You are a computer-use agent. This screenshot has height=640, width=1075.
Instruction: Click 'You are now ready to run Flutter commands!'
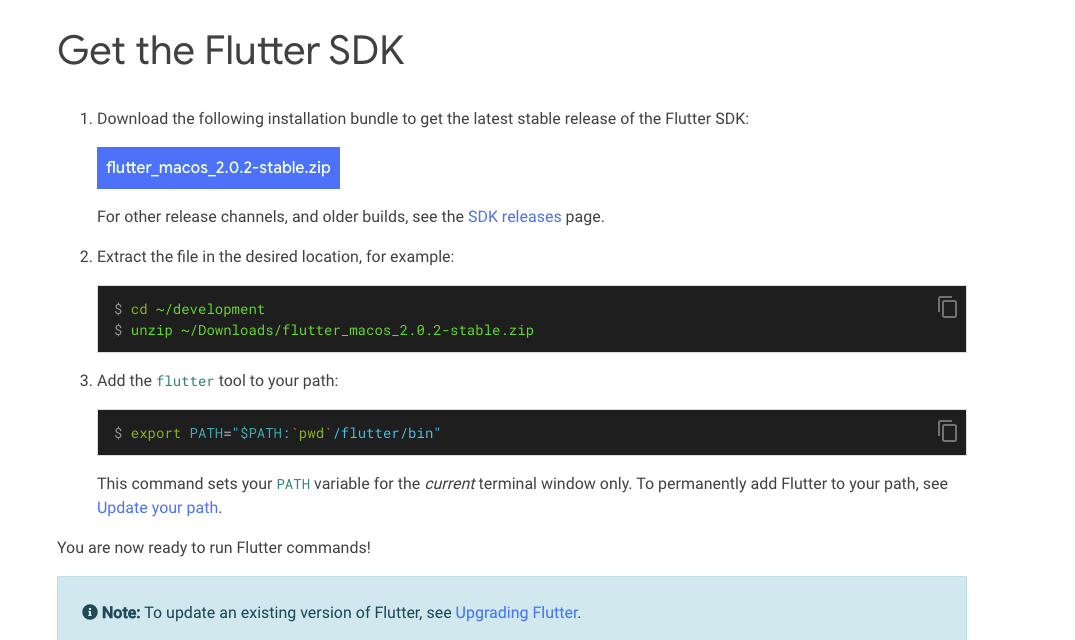[214, 547]
